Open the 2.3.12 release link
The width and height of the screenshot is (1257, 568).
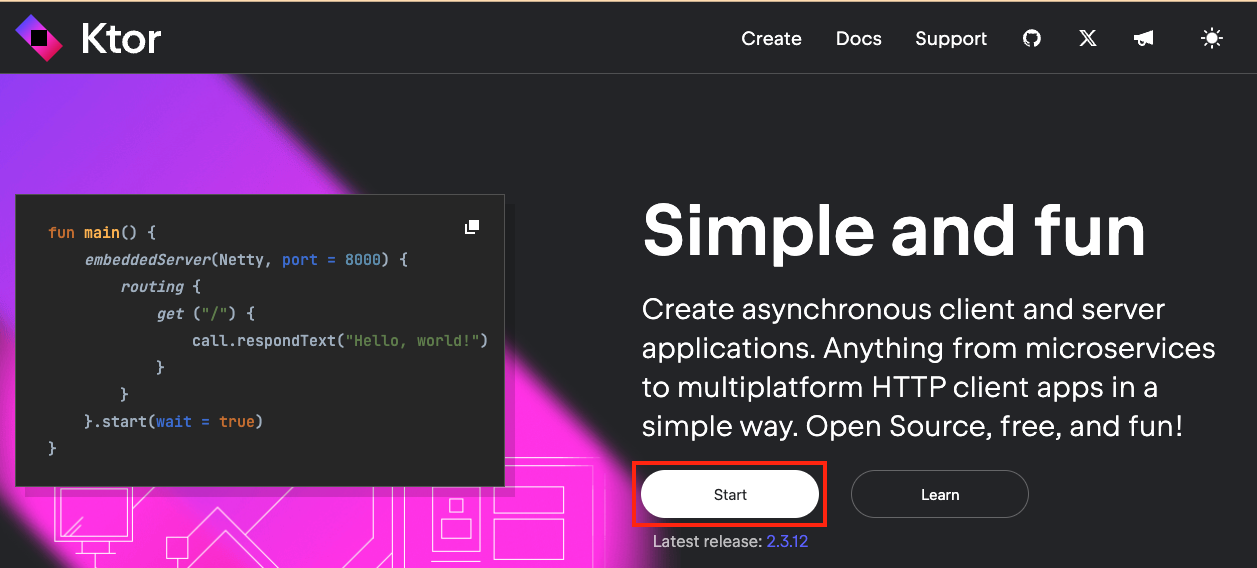pyautogui.click(x=787, y=541)
